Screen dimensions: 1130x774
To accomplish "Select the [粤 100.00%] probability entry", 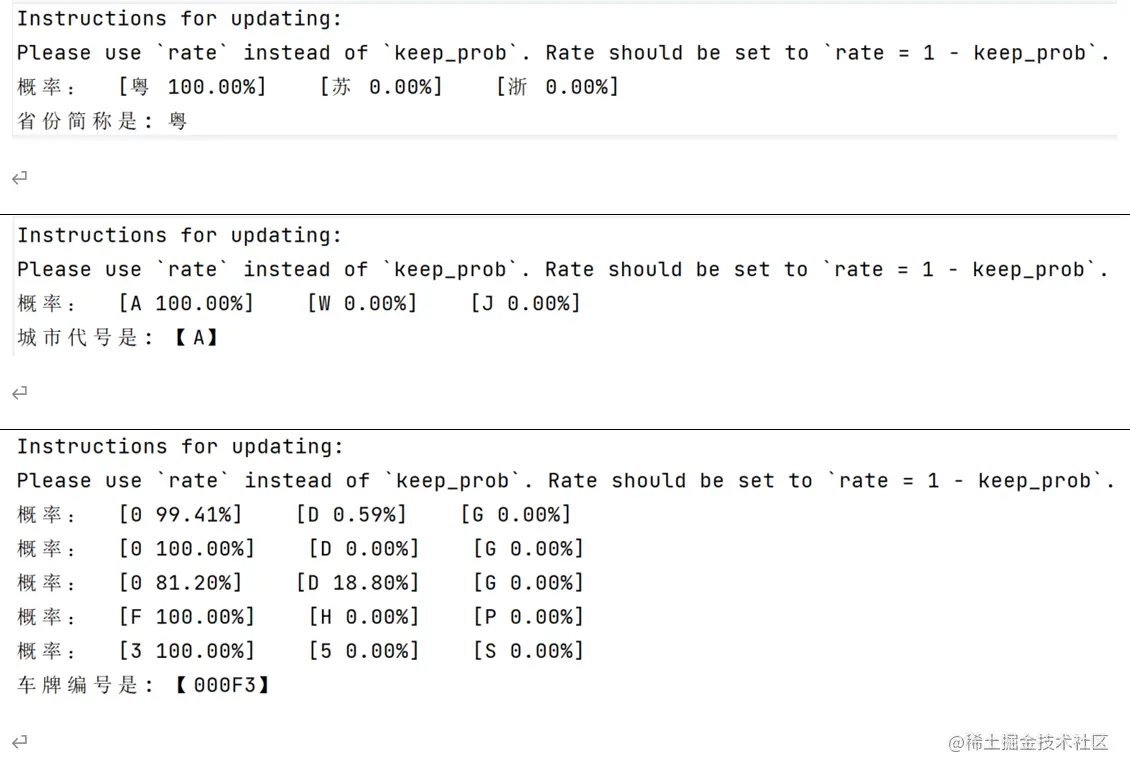I will pyautogui.click(x=193, y=87).
